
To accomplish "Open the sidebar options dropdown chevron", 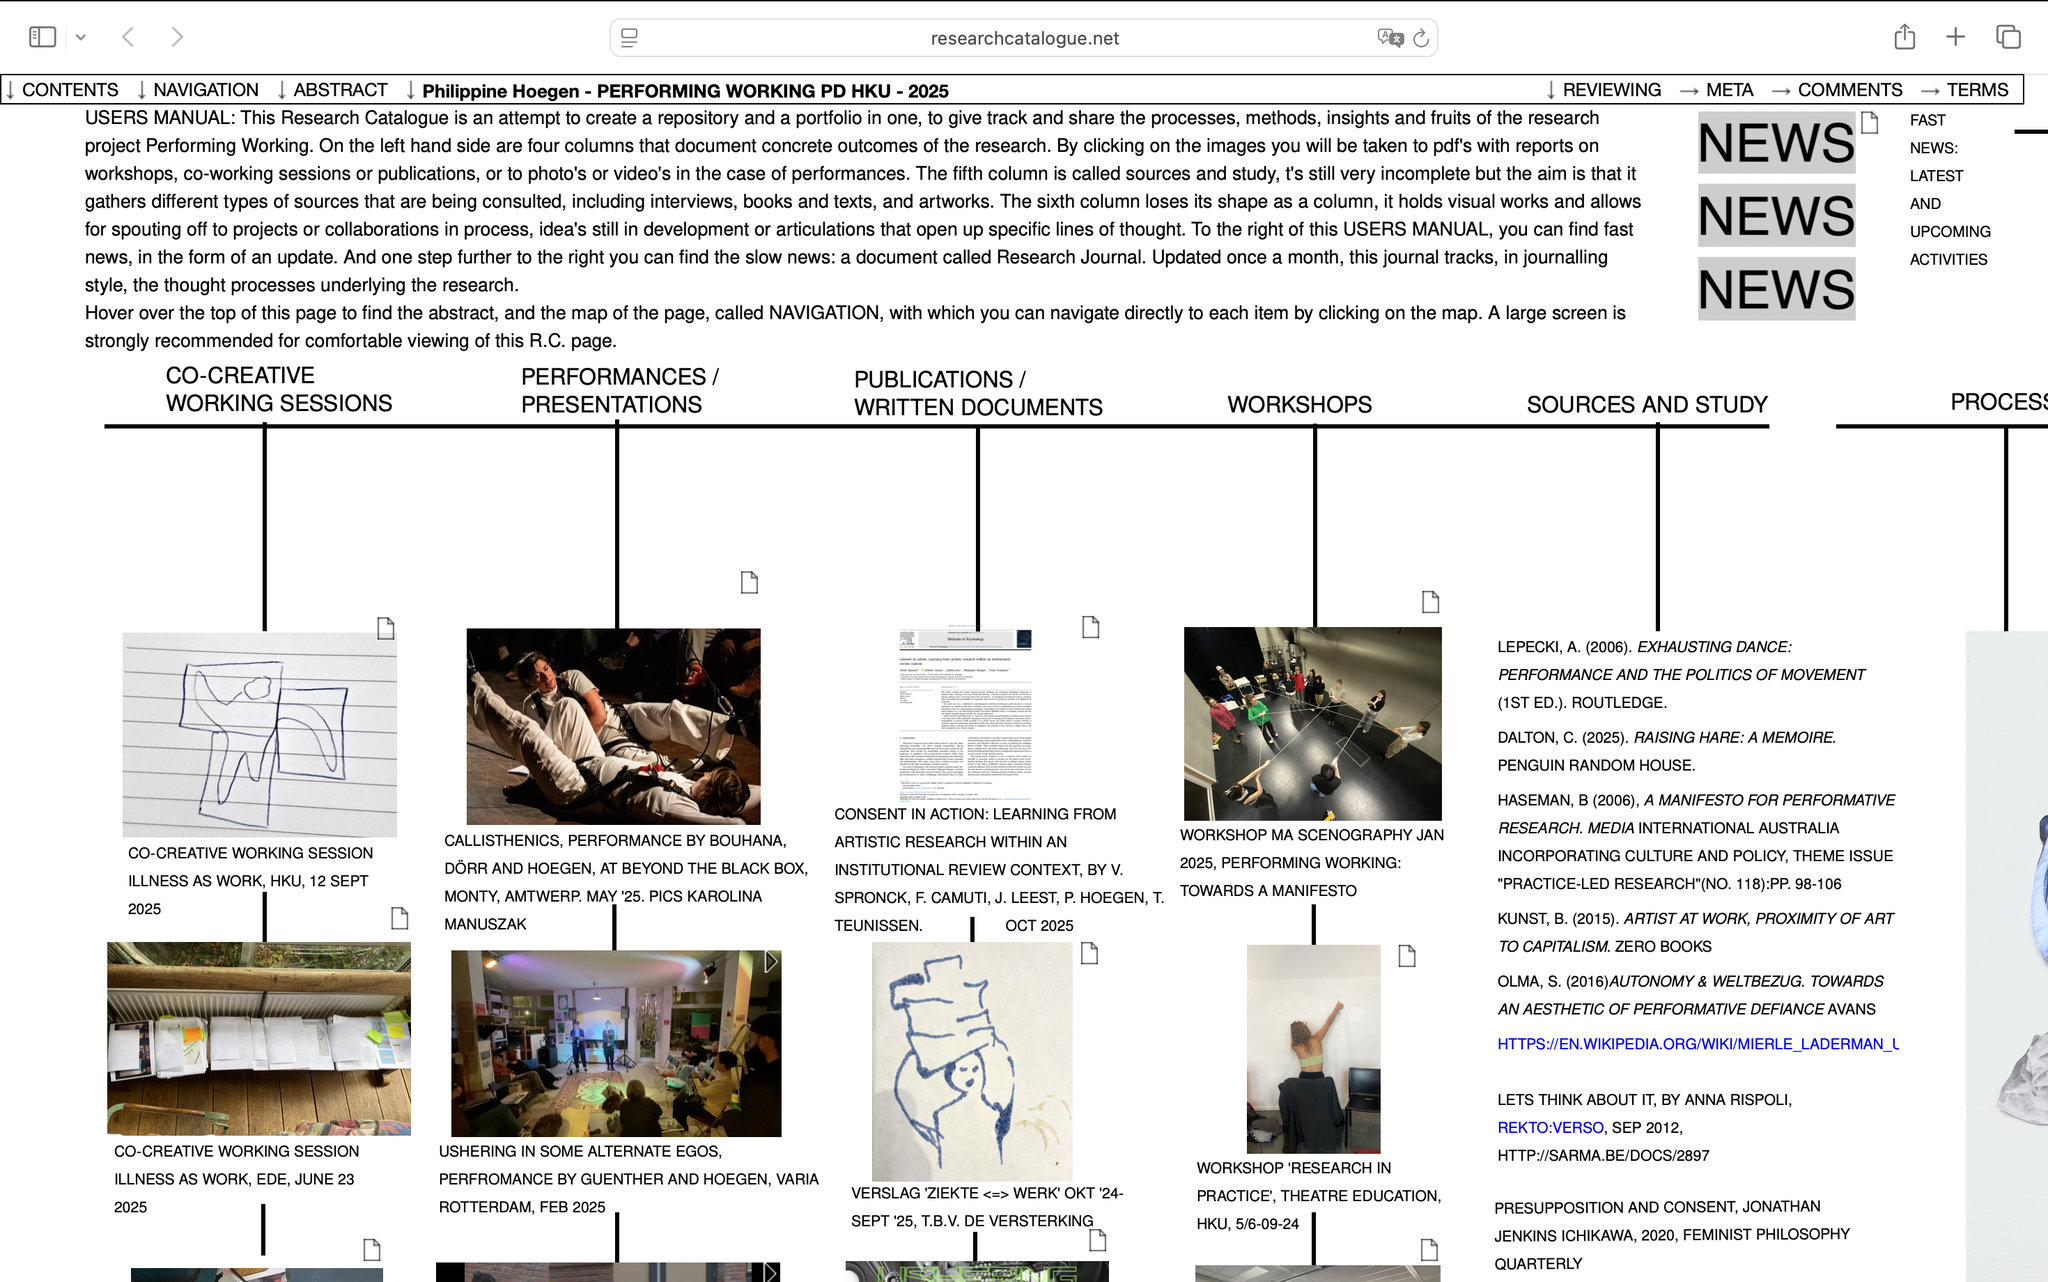I will pos(81,38).
